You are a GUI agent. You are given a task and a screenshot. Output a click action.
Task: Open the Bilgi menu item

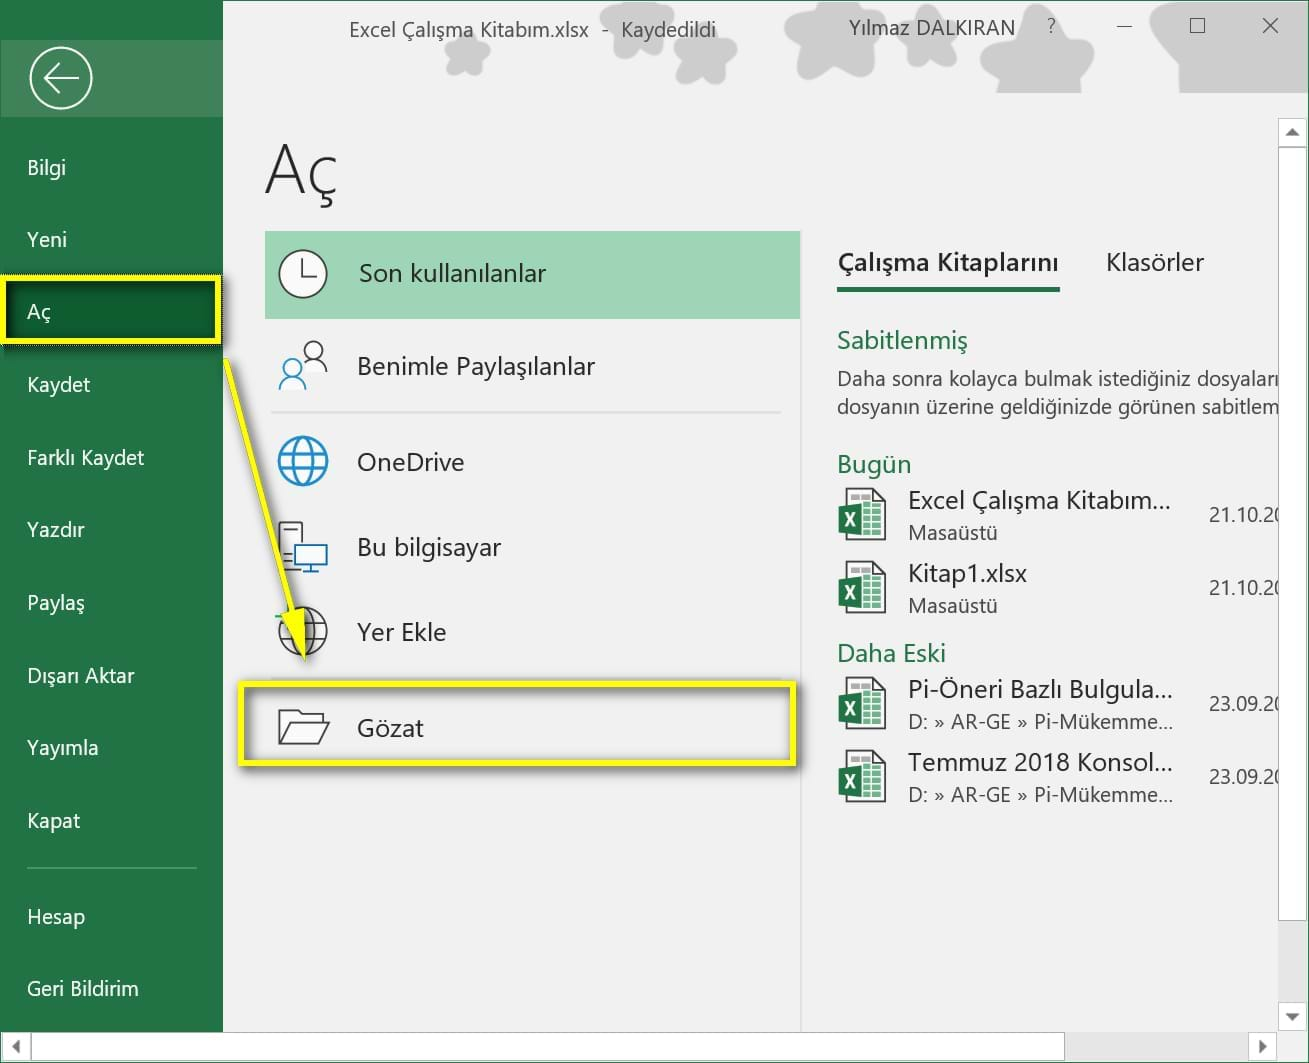tap(111, 168)
